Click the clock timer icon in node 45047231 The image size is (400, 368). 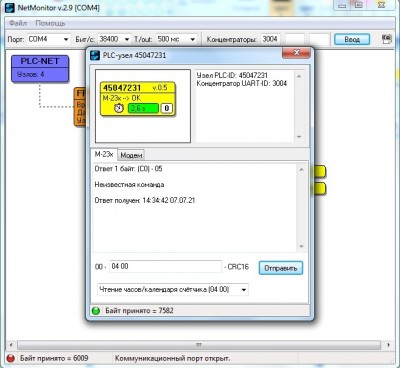coord(119,108)
